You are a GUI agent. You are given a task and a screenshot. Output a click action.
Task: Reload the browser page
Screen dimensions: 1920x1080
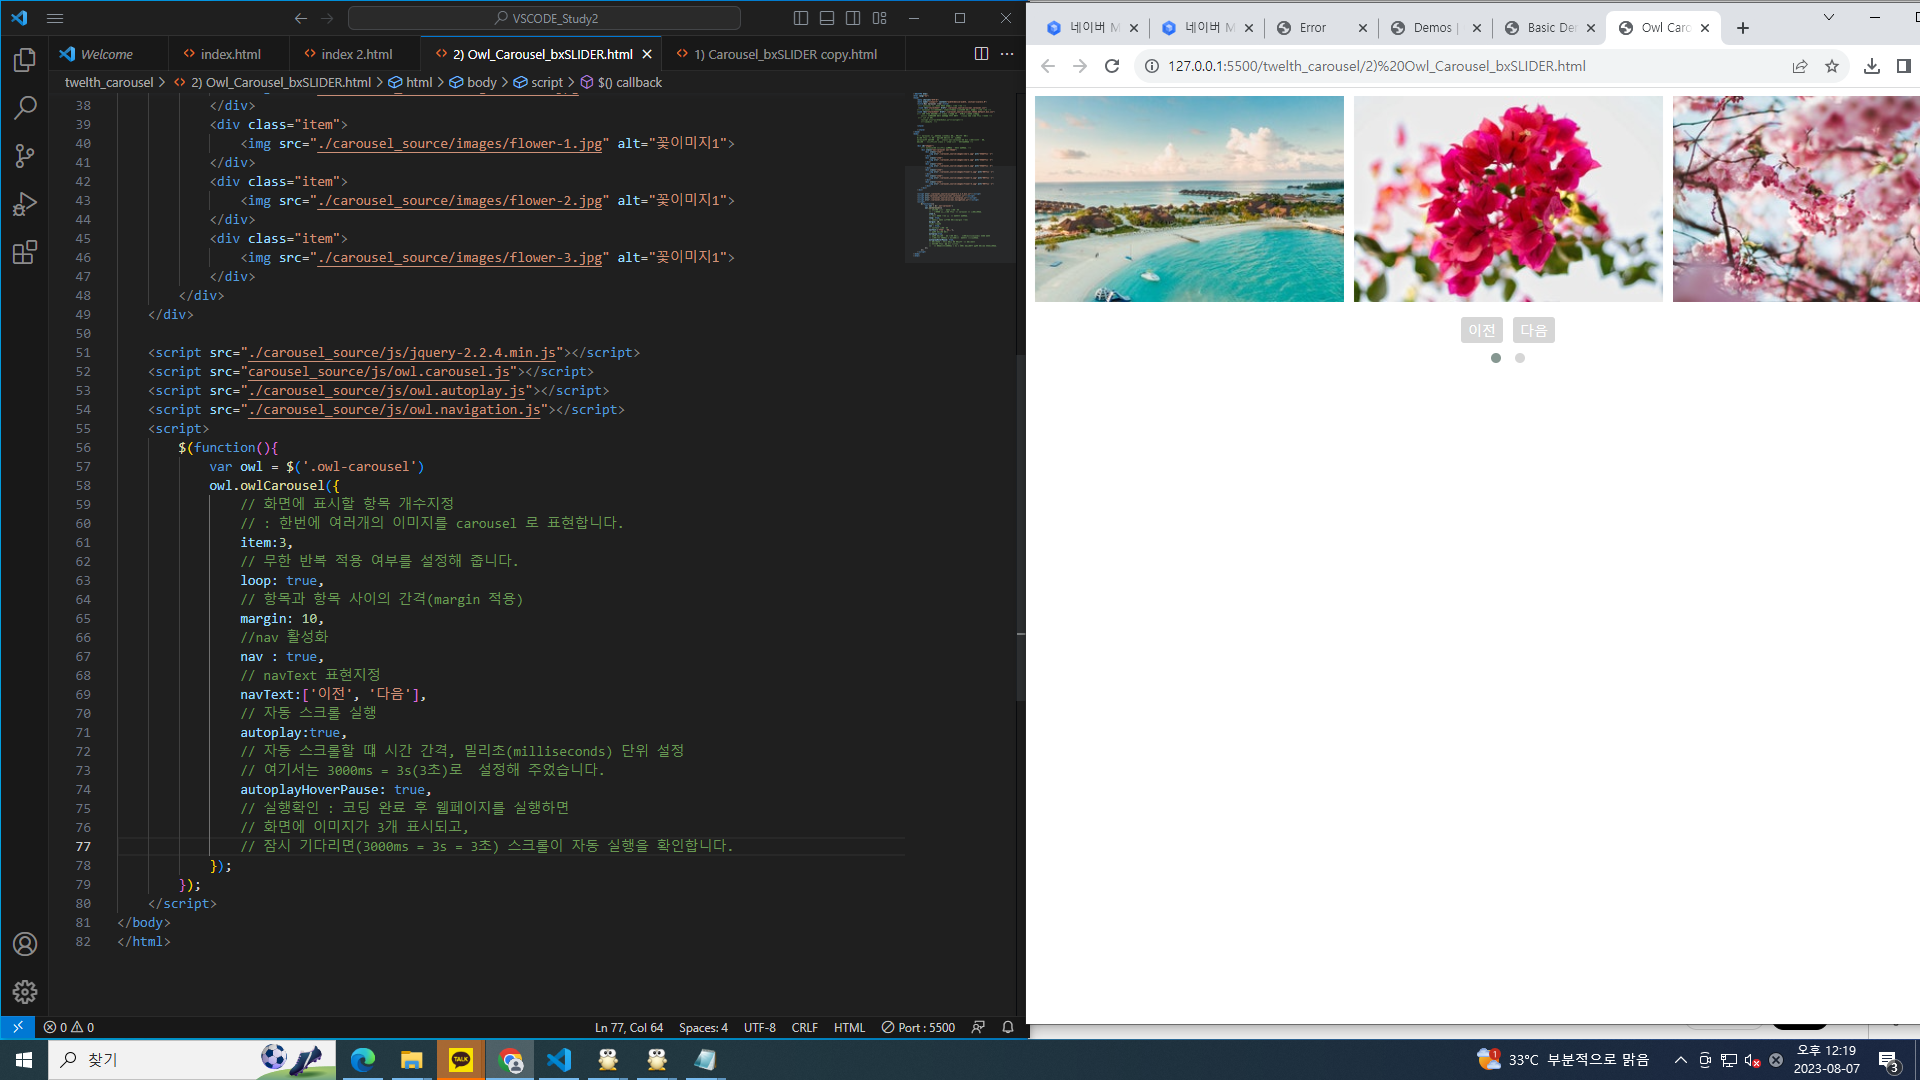tap(1111, 66)
